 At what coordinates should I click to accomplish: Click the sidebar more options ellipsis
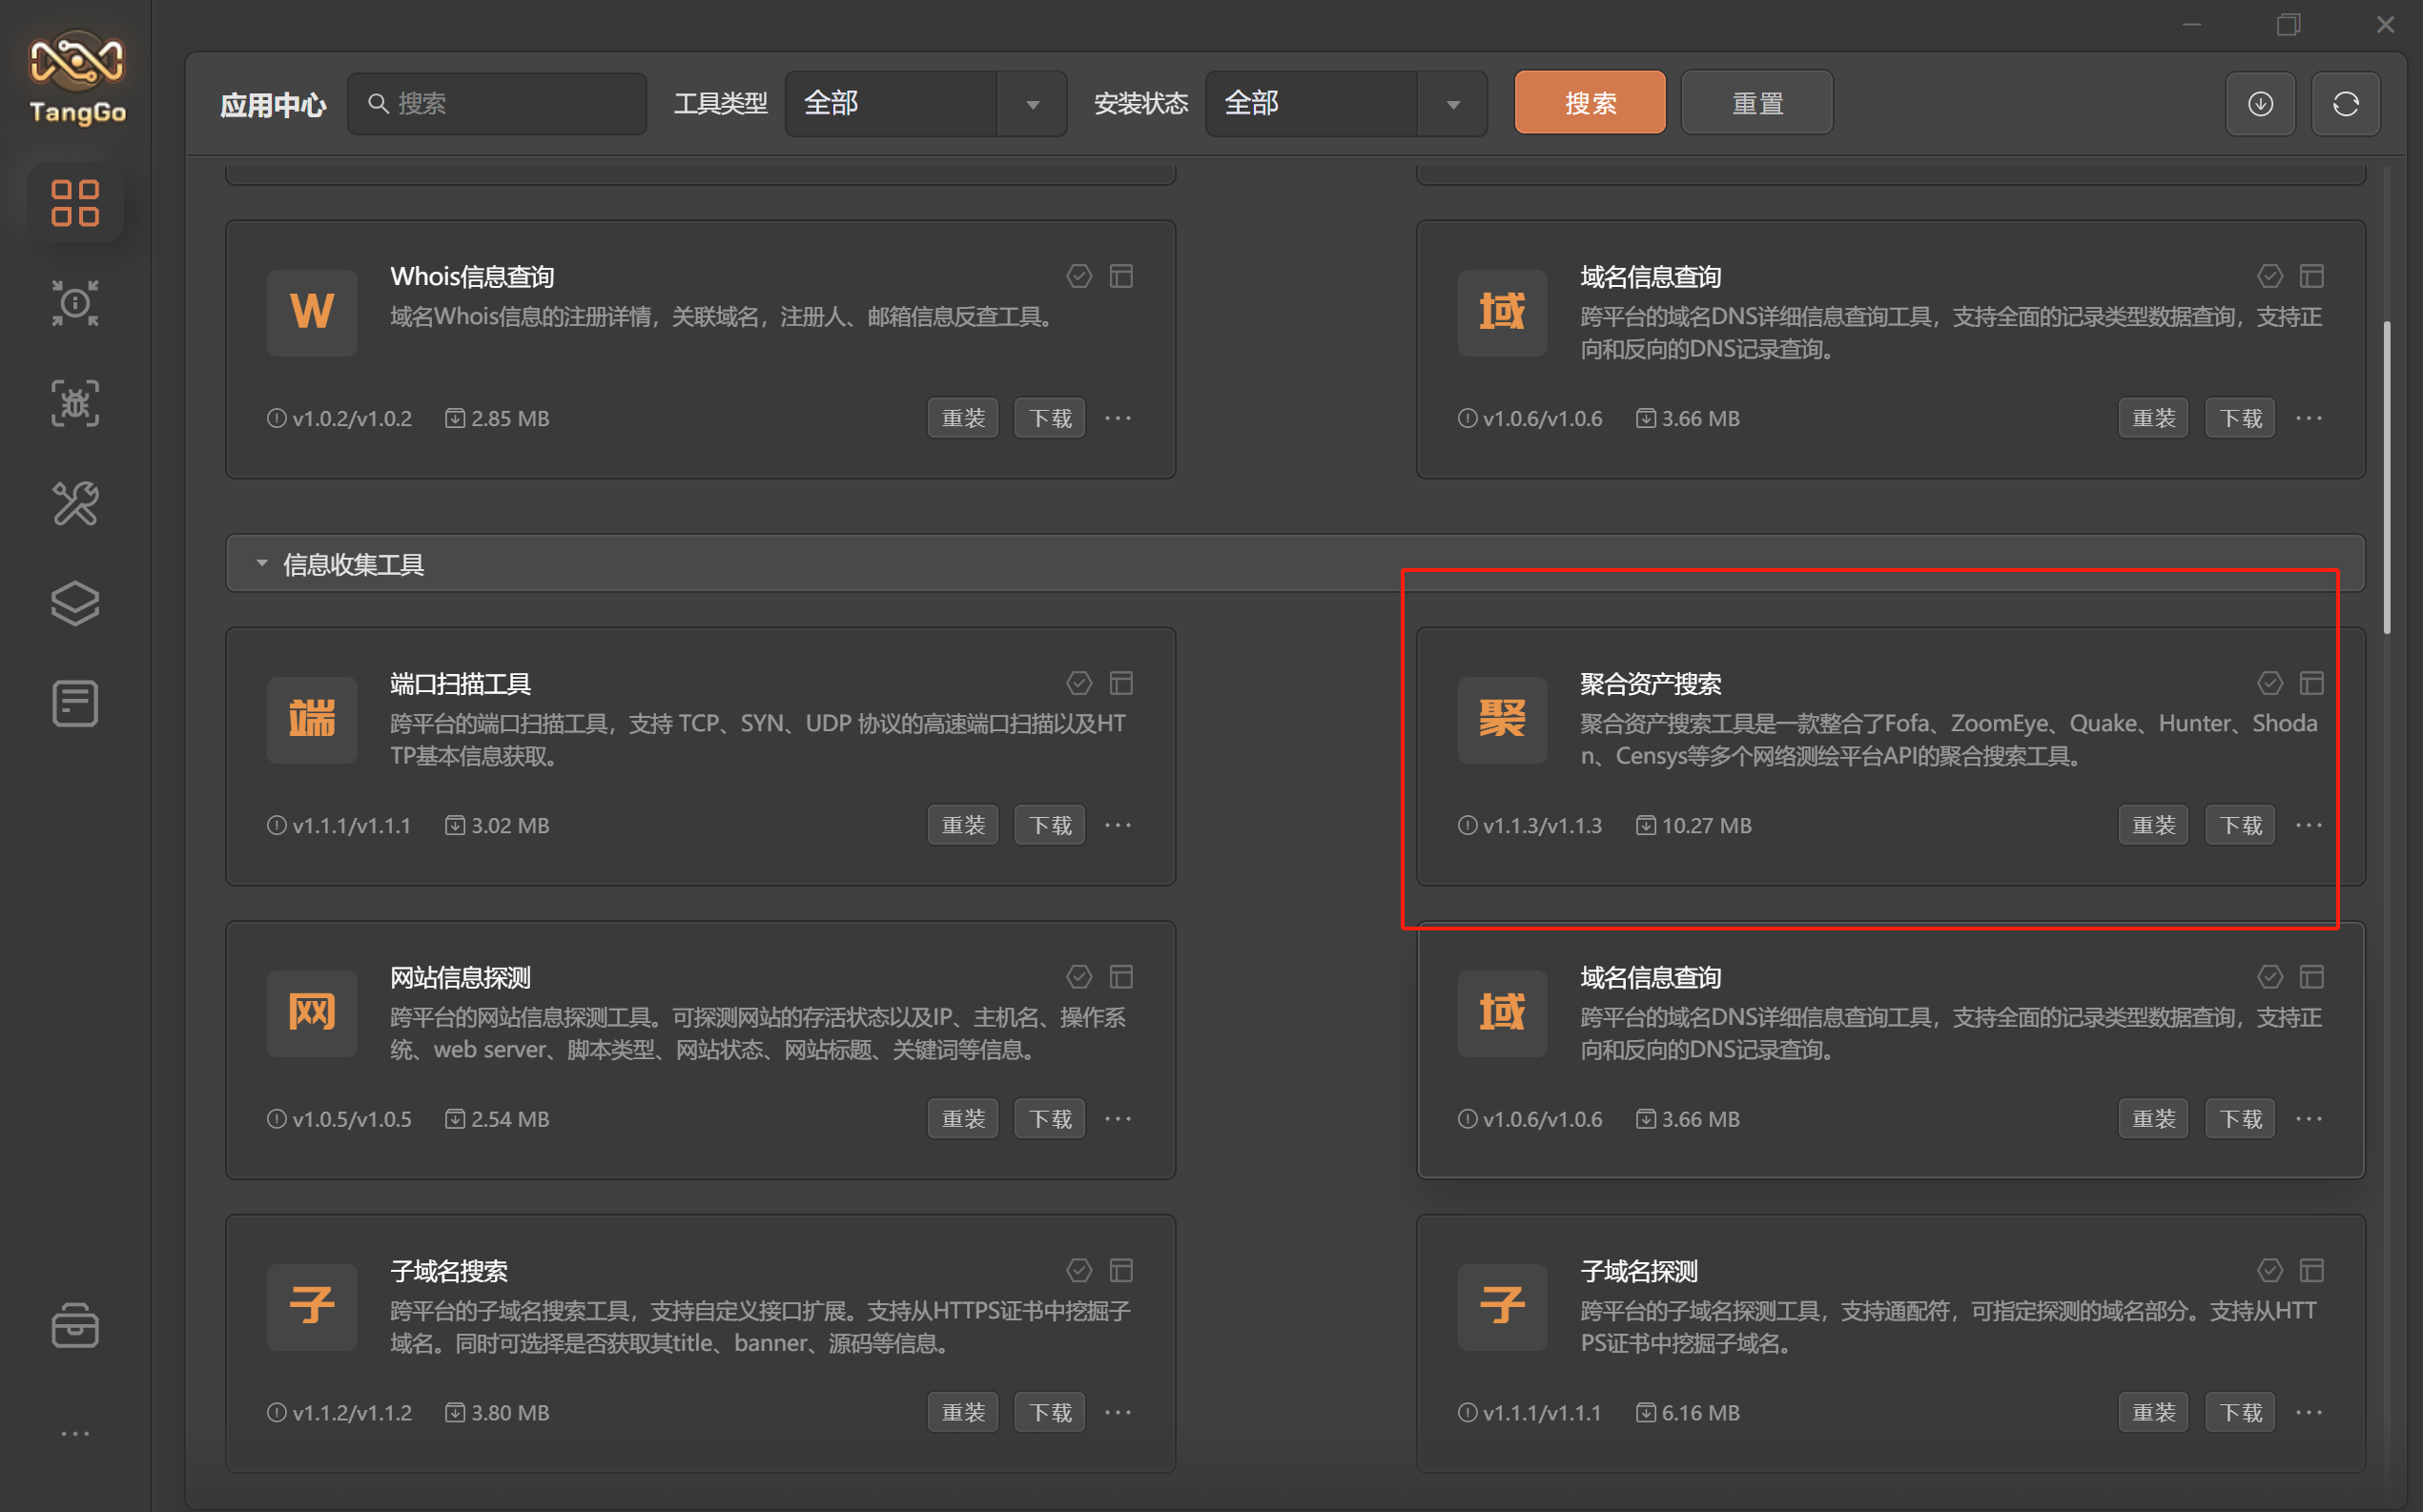[x=75, y=1433]
